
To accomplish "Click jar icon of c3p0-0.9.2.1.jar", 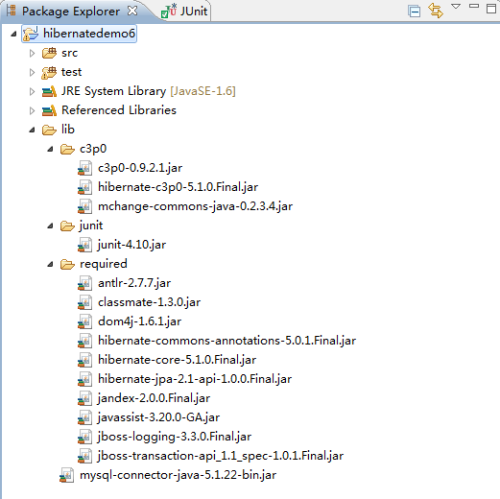I will click(x=85, y=168).
